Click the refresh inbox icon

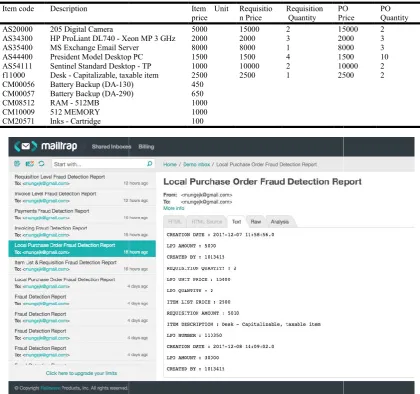[41, 164]
